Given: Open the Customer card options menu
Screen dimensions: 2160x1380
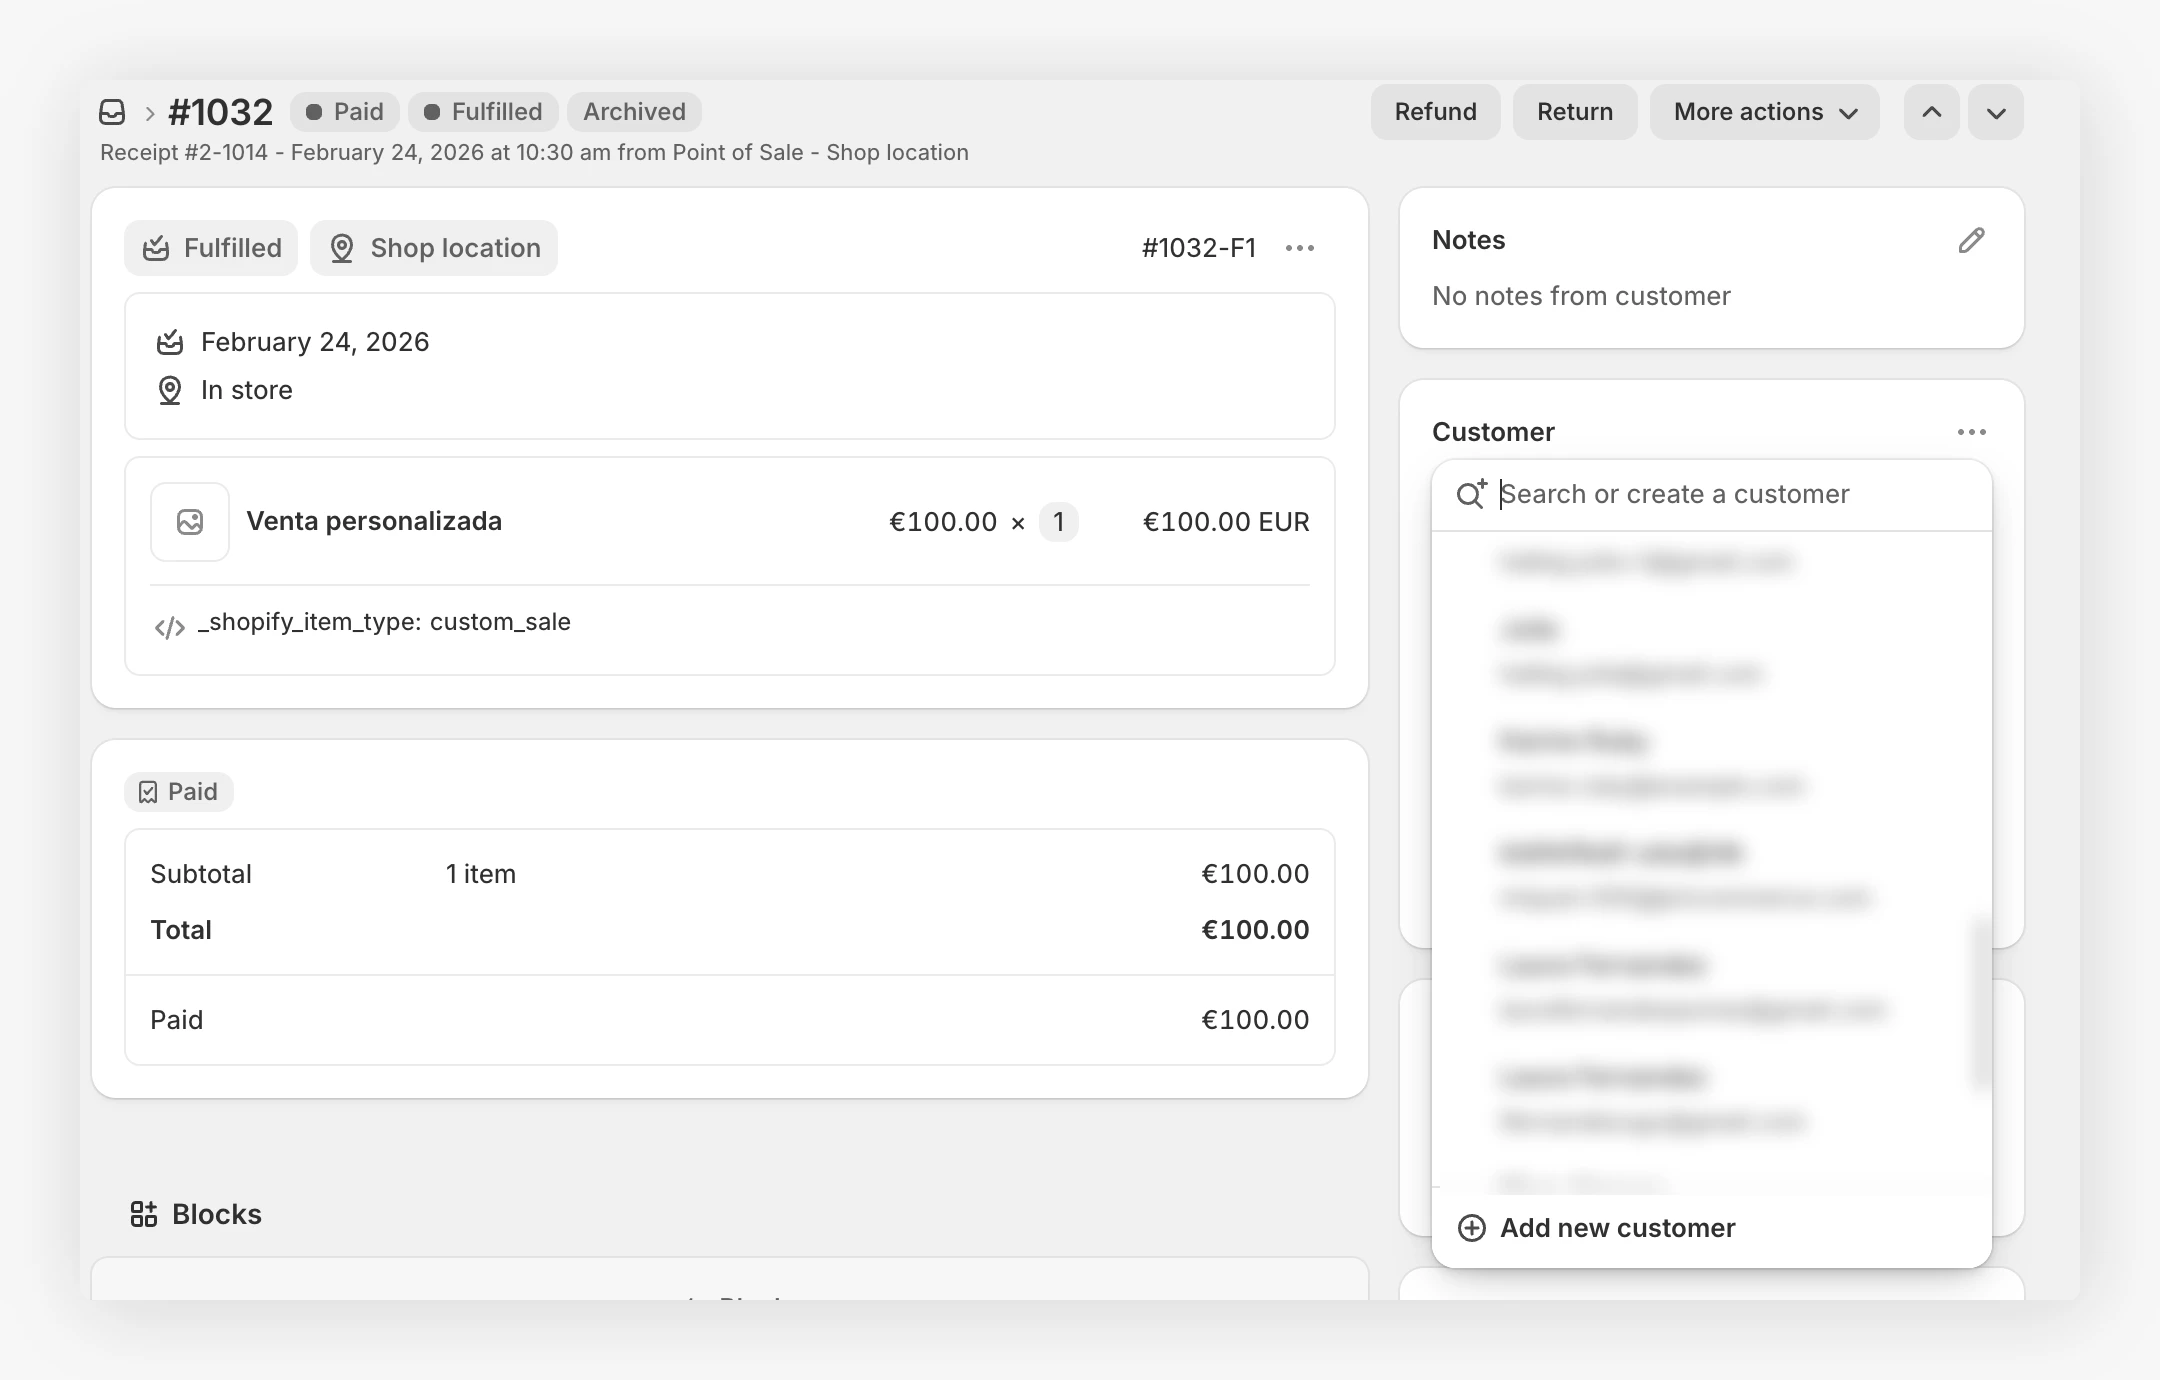Looking at the screenshot, I should pos(1971,432).
